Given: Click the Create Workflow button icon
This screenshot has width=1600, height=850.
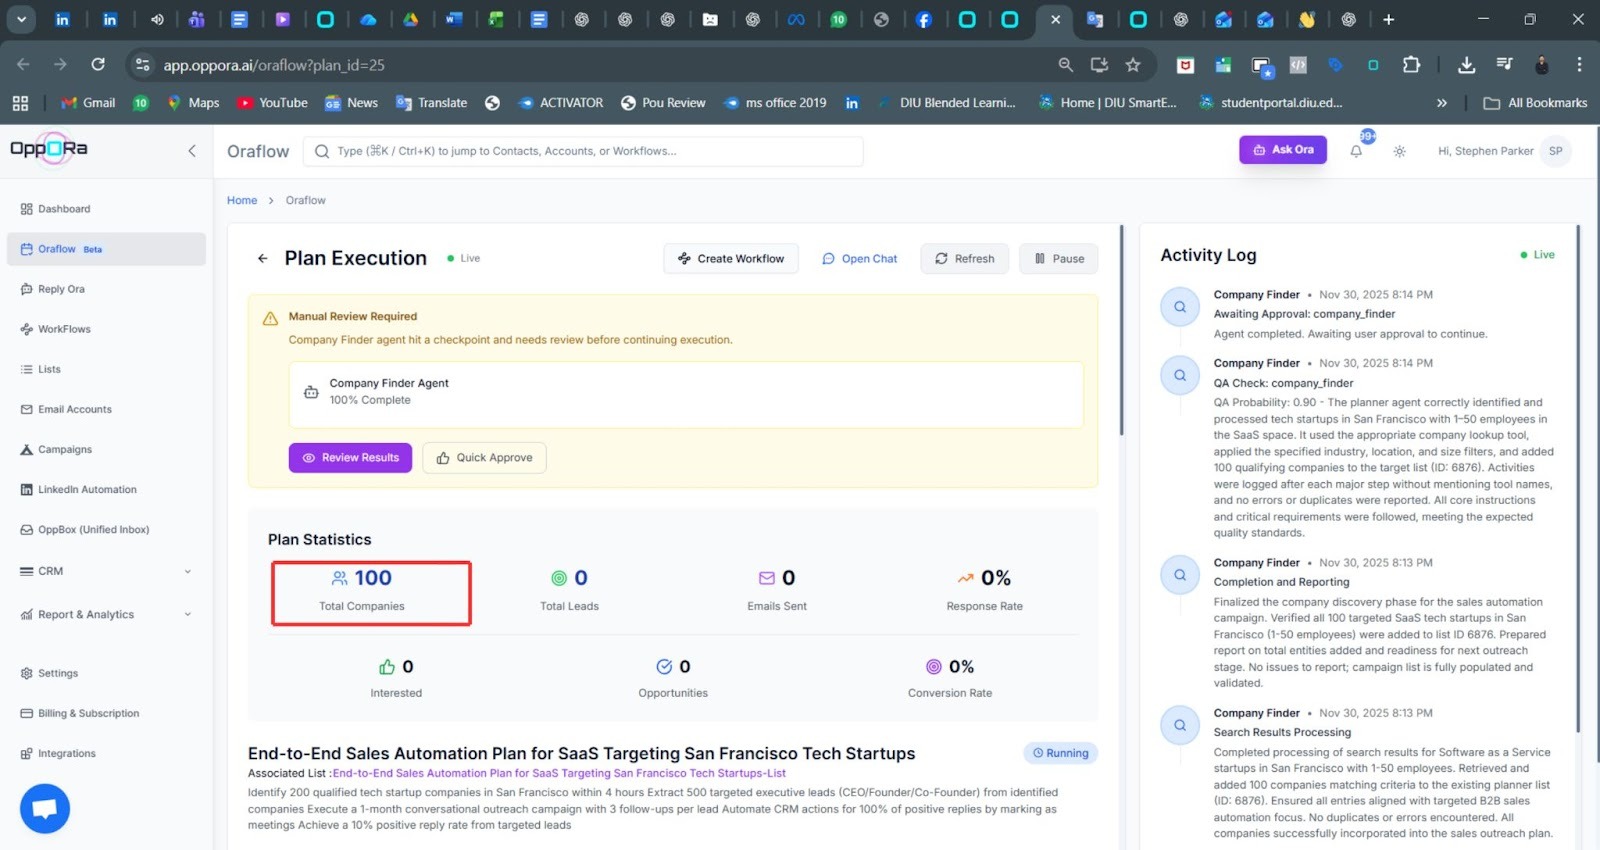Looking at the screenshot, I should (x=684, y=259).
